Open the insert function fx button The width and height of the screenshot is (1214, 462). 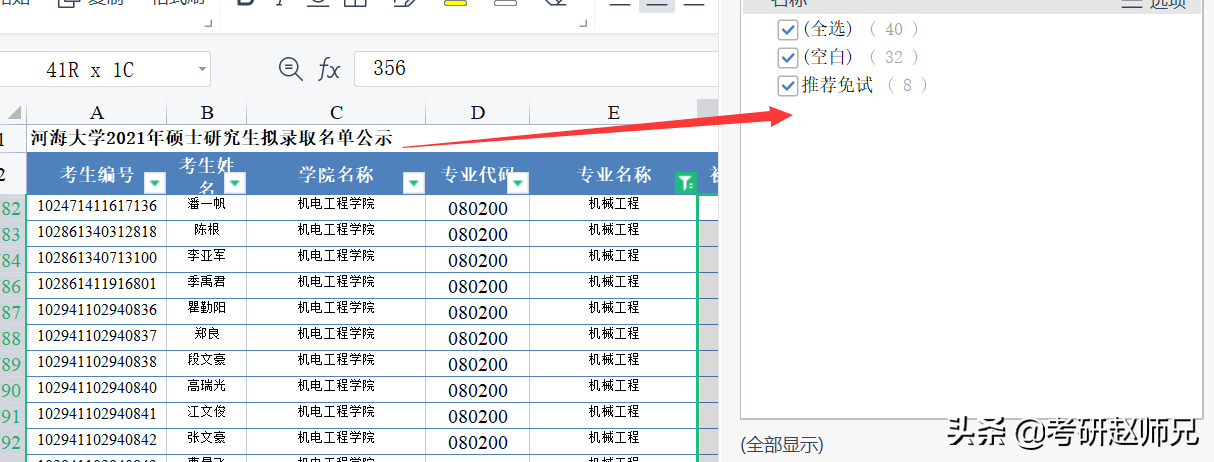tap(329, 69)
